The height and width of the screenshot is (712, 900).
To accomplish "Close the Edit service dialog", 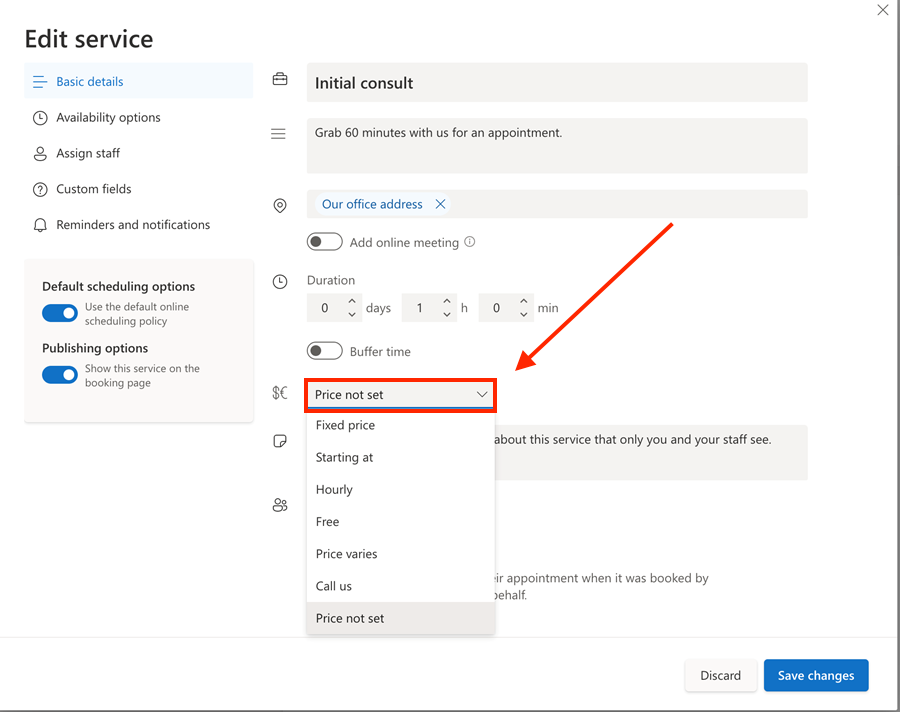I will (883, 10).
